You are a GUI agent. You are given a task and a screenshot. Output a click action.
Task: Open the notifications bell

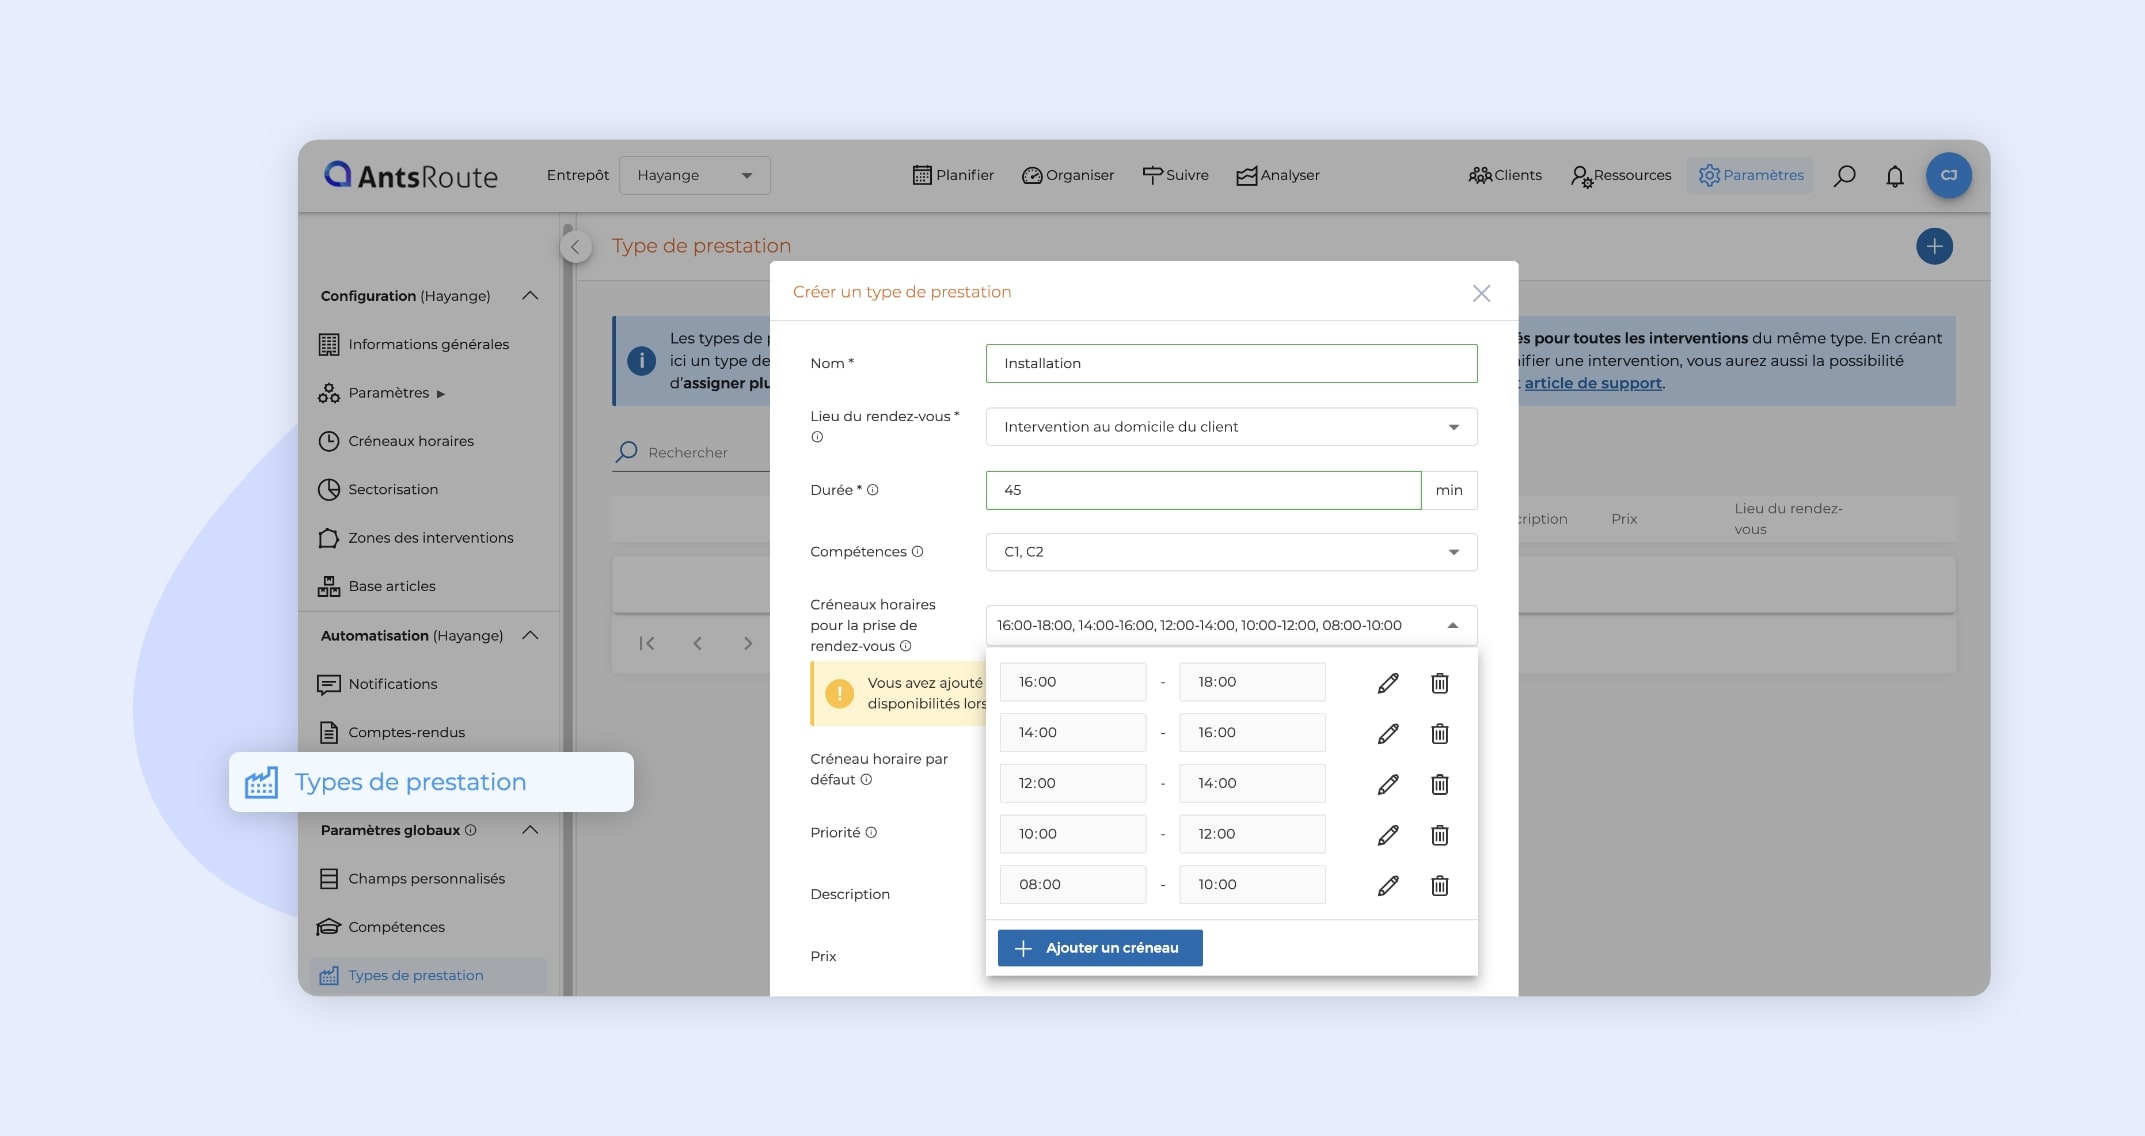(1894, 176)
